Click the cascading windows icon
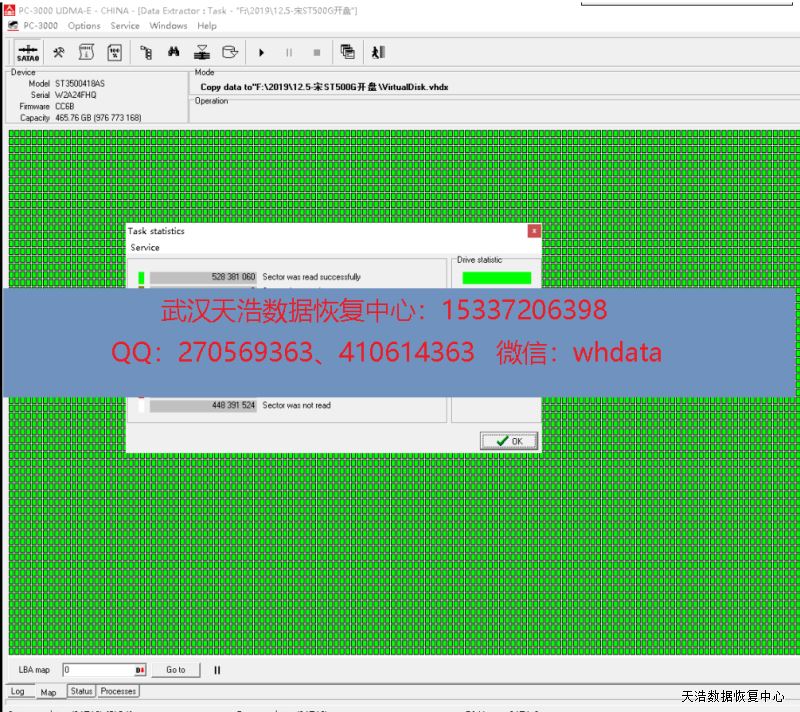This screenshot has width=800, height=712. point(347,53)
